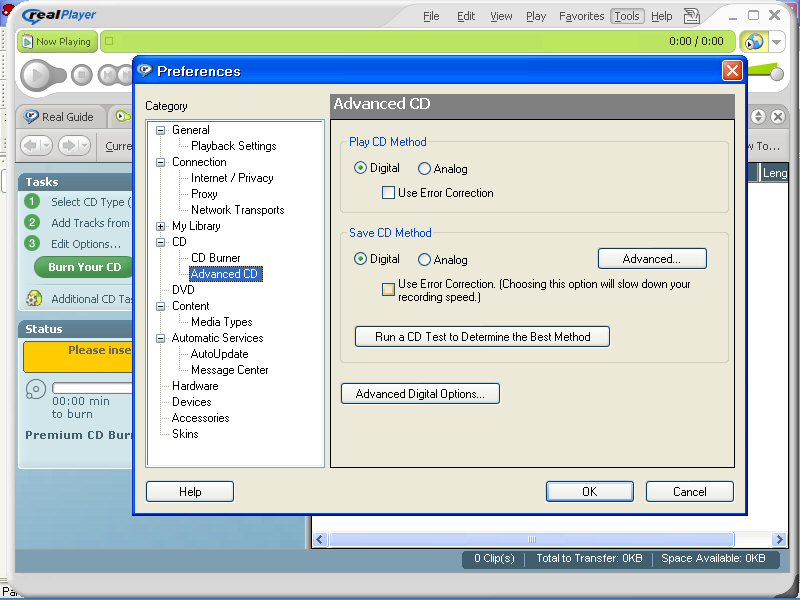
Task: Click the horizontal scrollbar thumb below track list
Action: click(532, 539)
